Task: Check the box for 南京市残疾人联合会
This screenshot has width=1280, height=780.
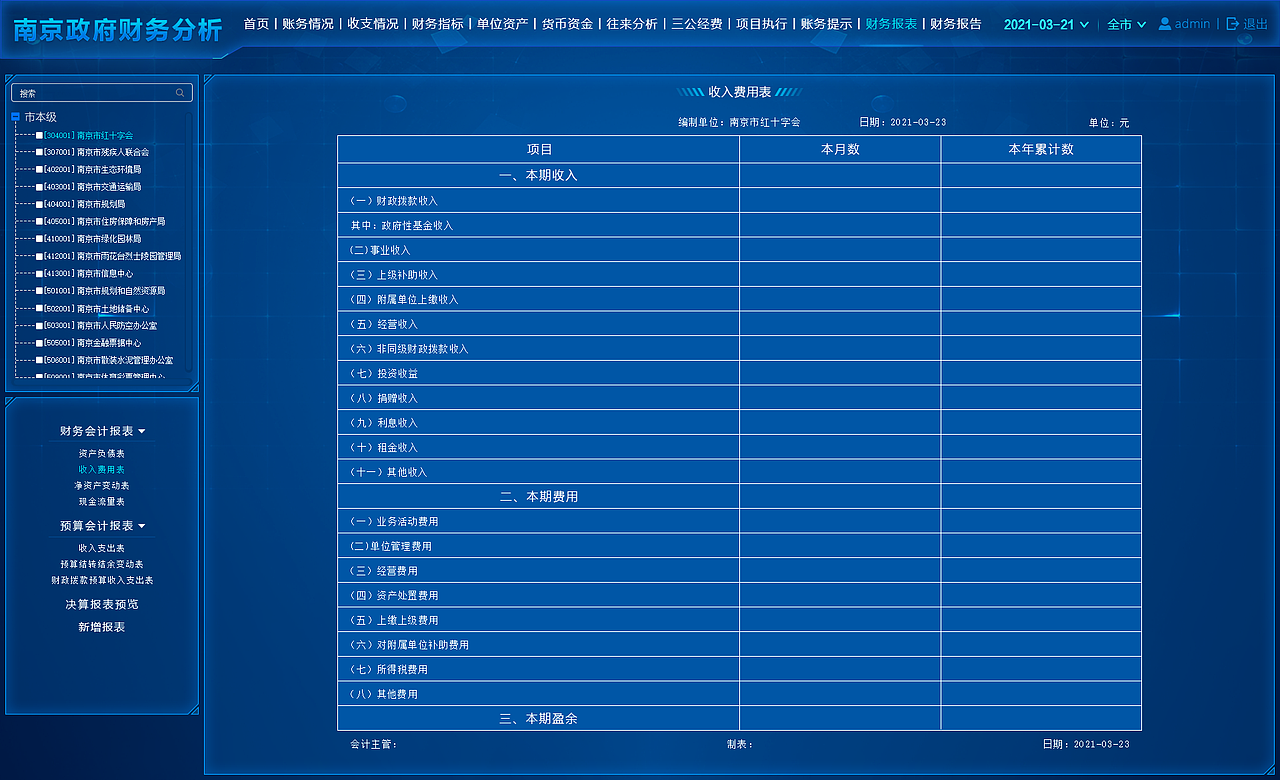Action: (x=39, y=152)
